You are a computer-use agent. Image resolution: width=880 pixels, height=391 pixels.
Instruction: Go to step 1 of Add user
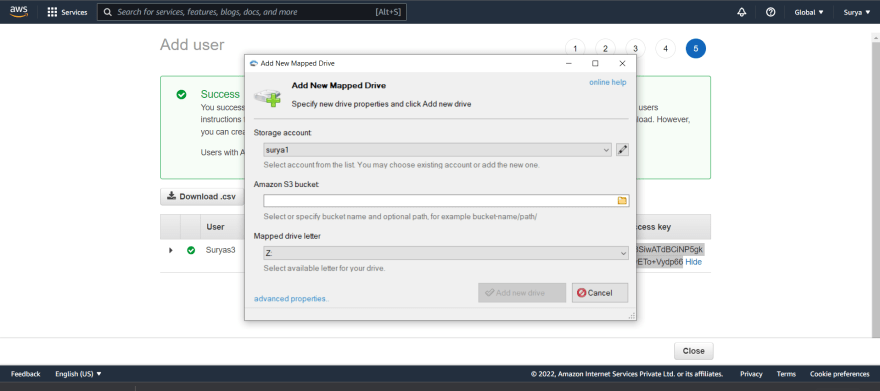pos(575,49)
